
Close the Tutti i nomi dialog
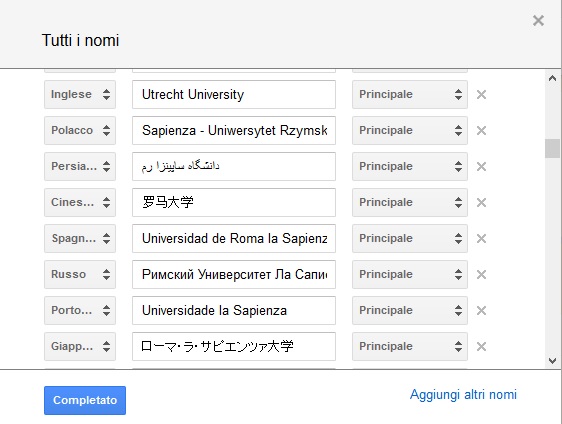[538, 20]
